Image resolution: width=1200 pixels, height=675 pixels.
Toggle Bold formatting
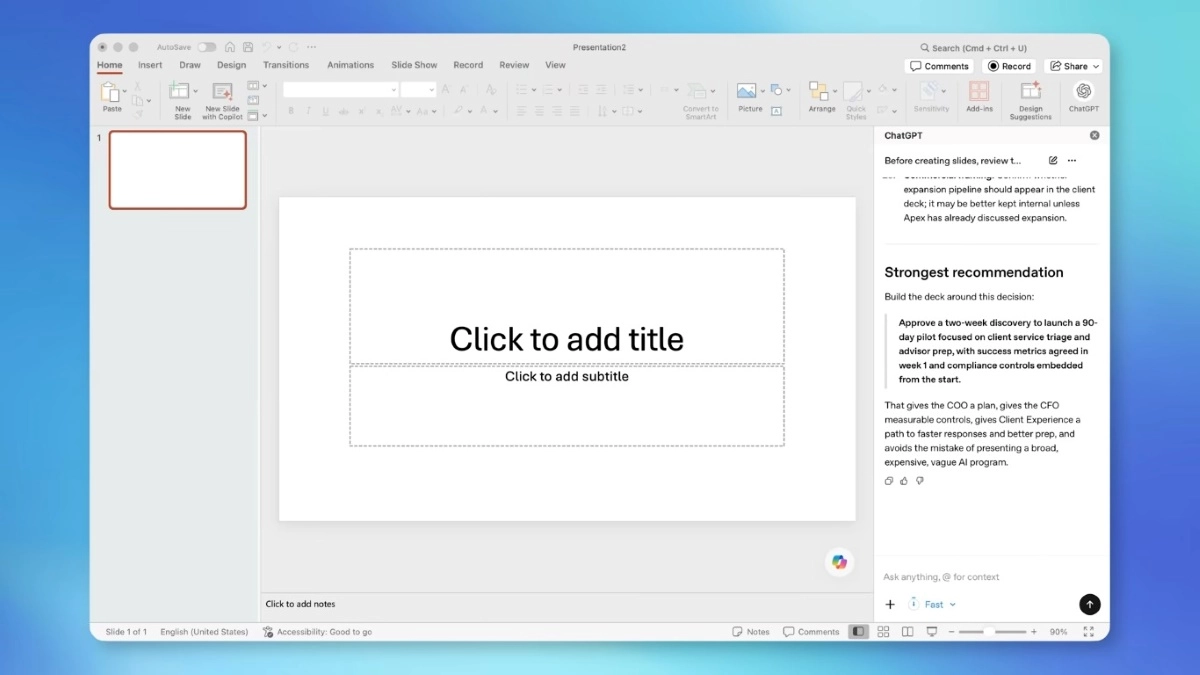(x=291, y=111)
